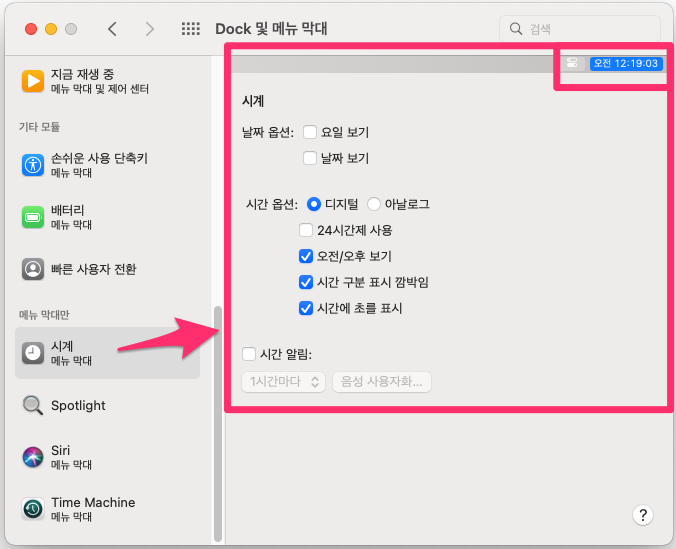Select 손쉬운 사용 단축키 sidebar item
The width and height of the screenshot is (676, 549).
107,165
